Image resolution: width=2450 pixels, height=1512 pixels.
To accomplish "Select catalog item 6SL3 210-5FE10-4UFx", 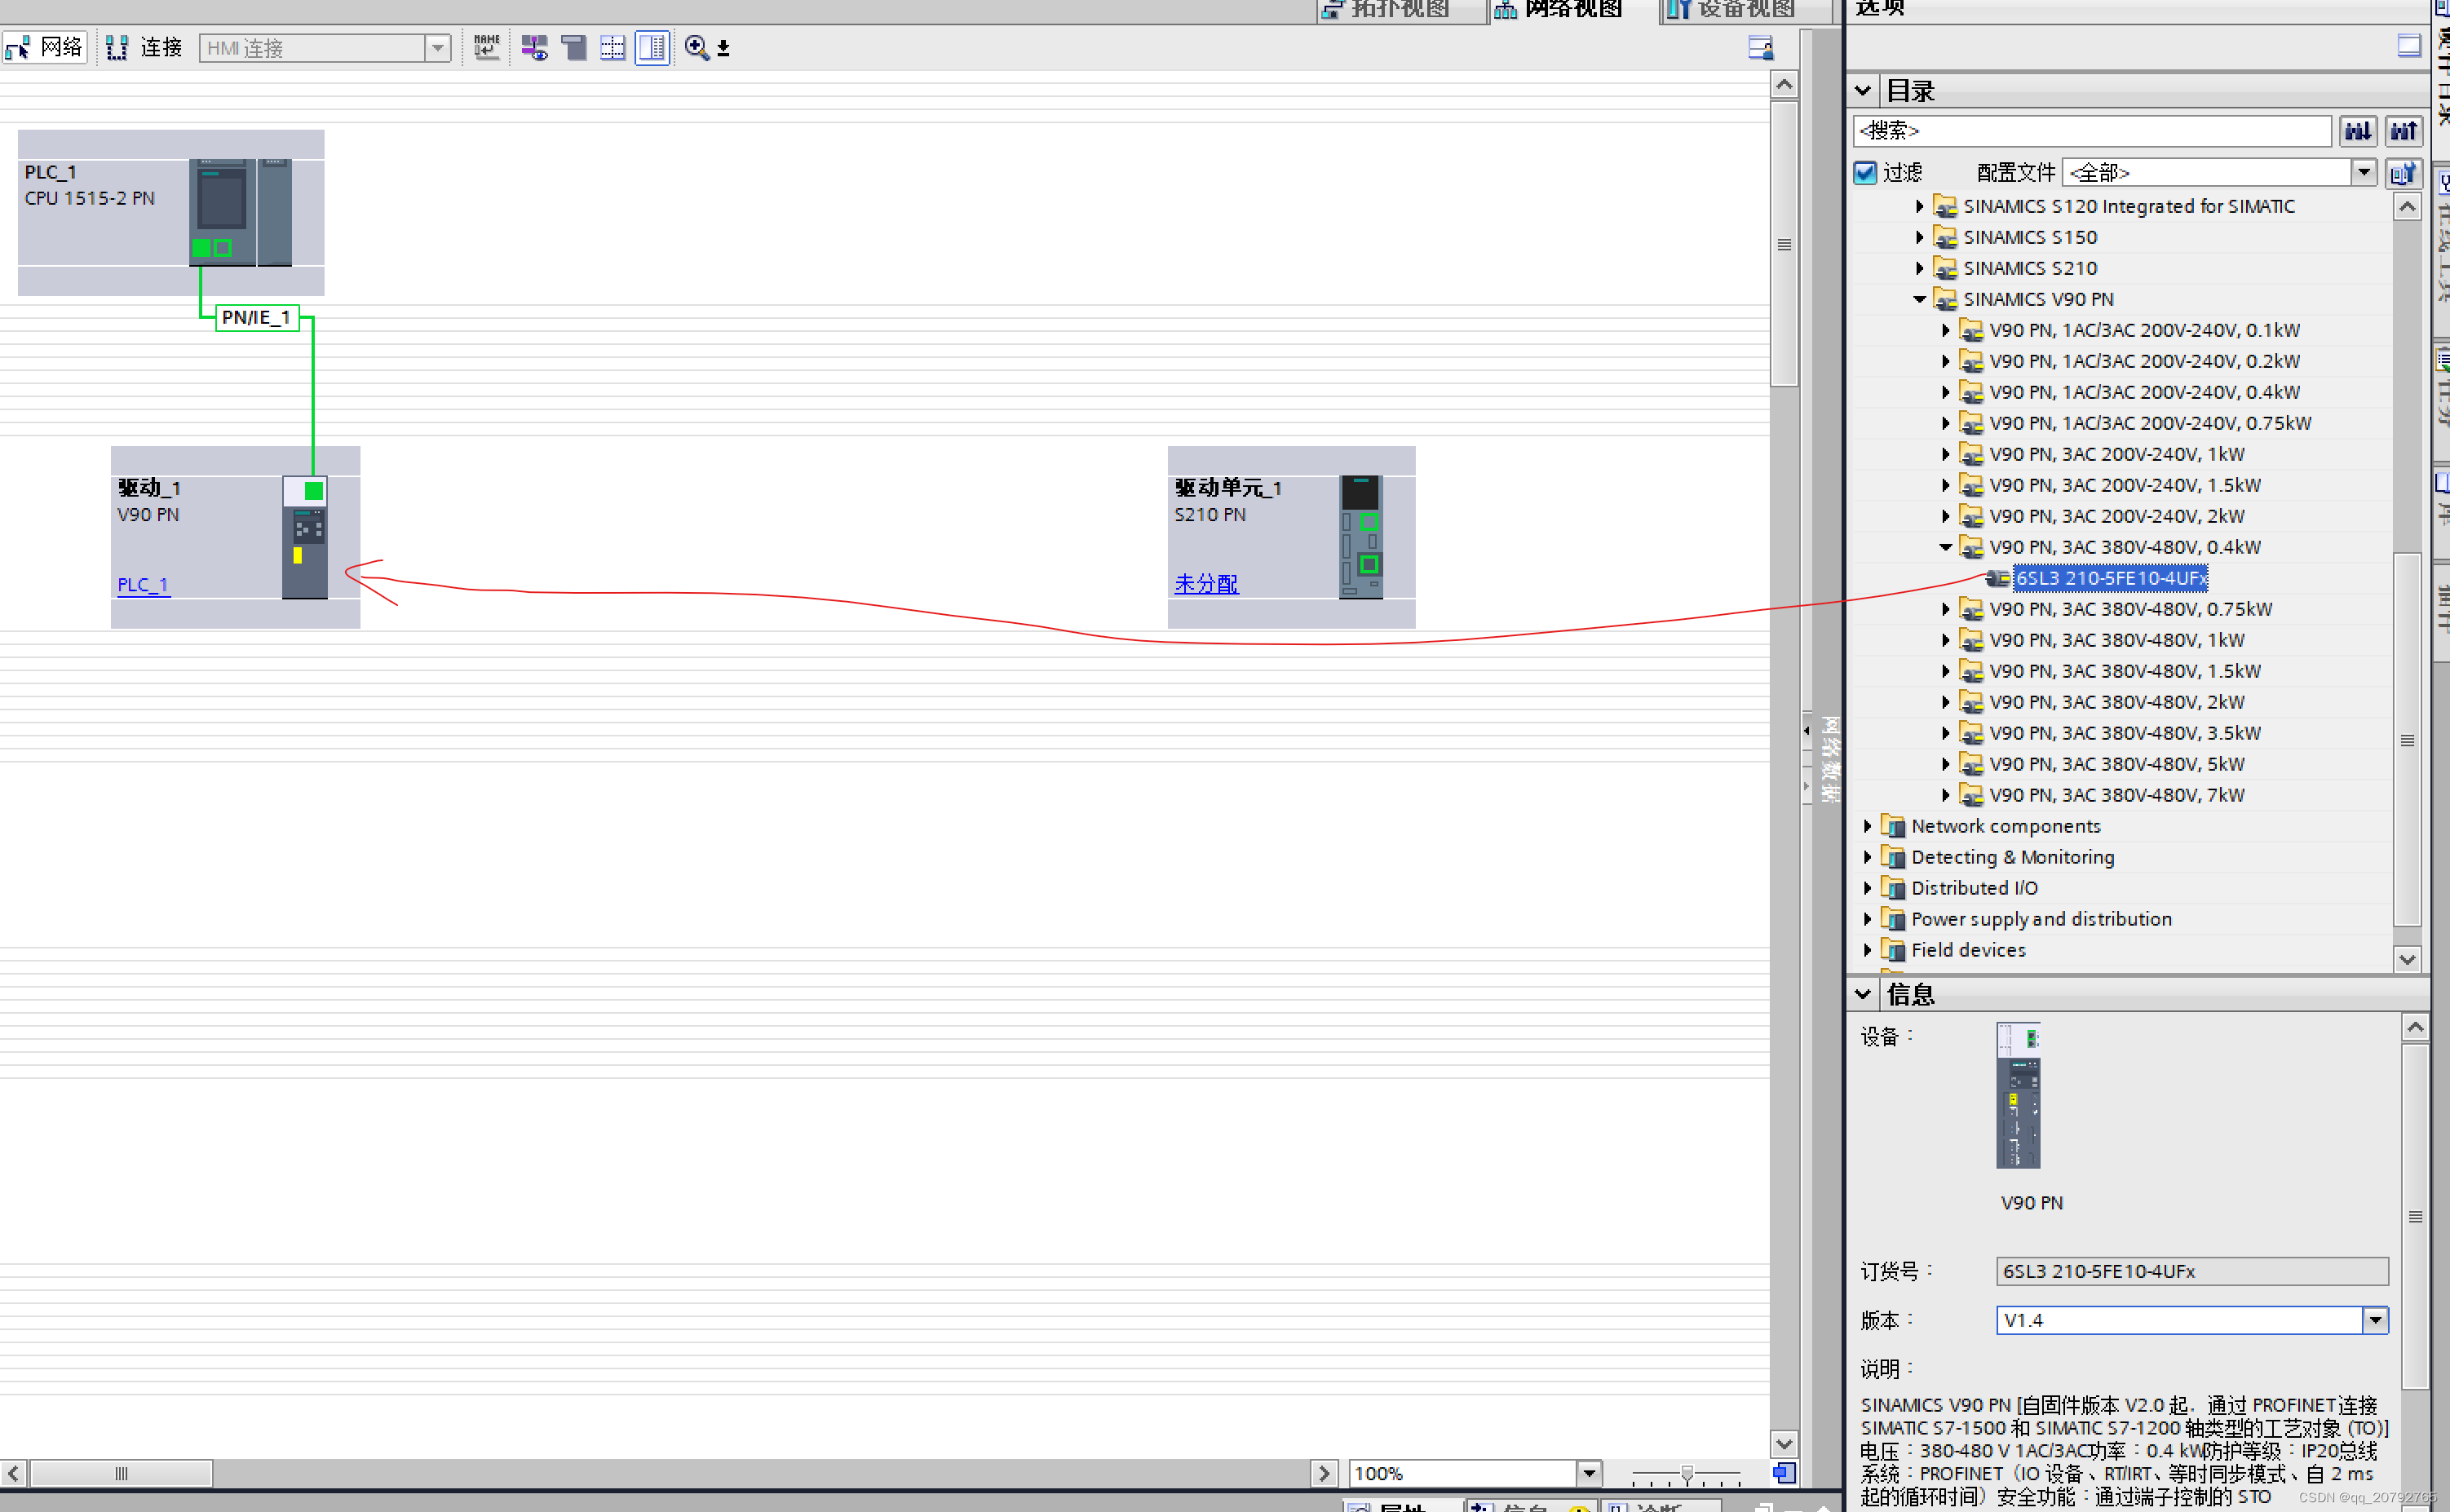I will [x=2110, y=578].
